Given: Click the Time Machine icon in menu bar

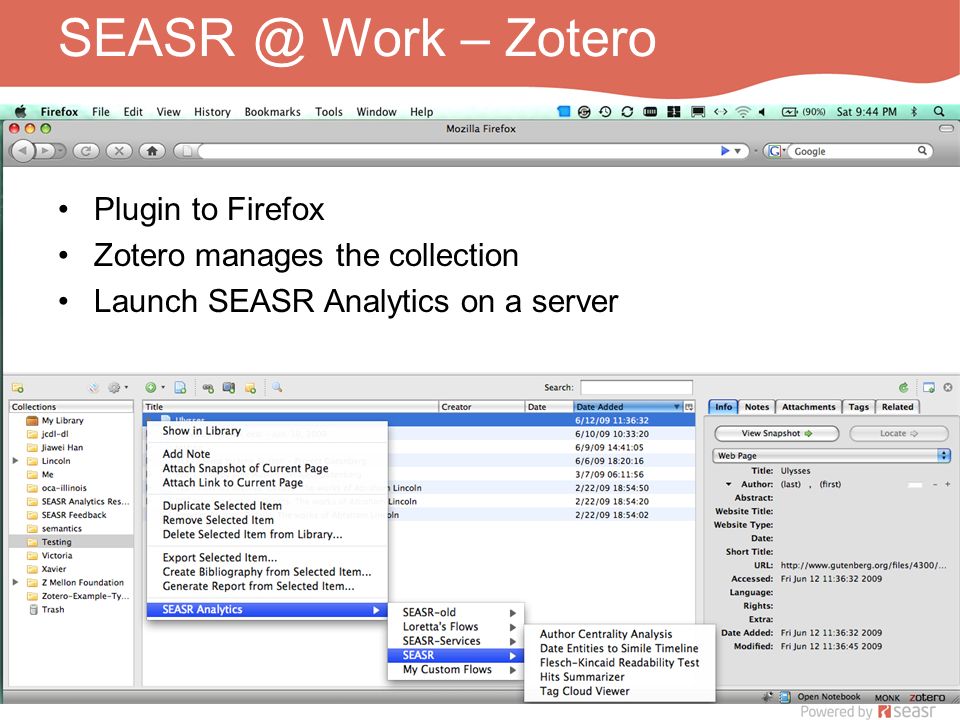Looking at the screenshot, I should pos(605,111).
